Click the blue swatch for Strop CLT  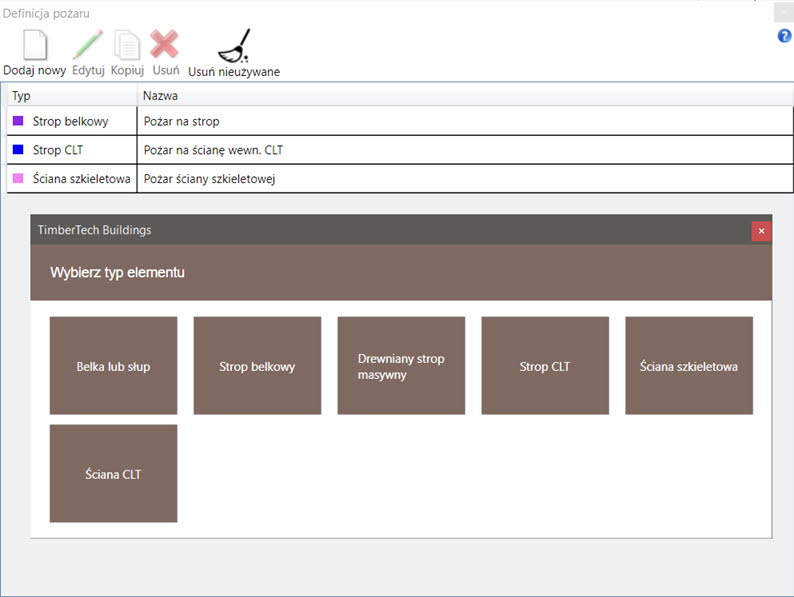[18, 150]
